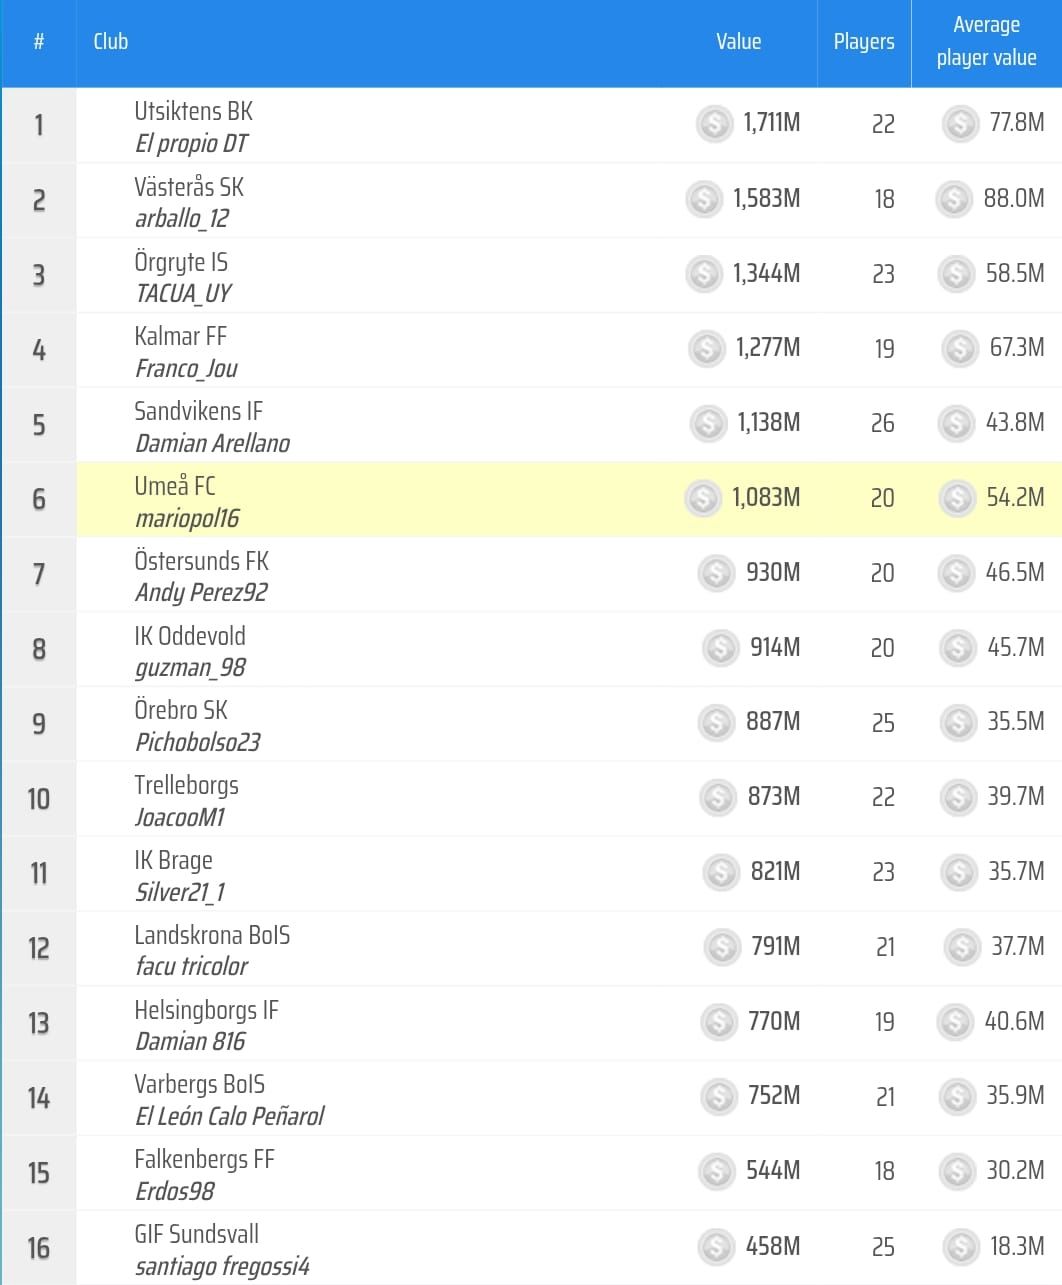
Task: Click the coin icon beside Trelleborgs 873M value
Action: click(x=718, y=797)
